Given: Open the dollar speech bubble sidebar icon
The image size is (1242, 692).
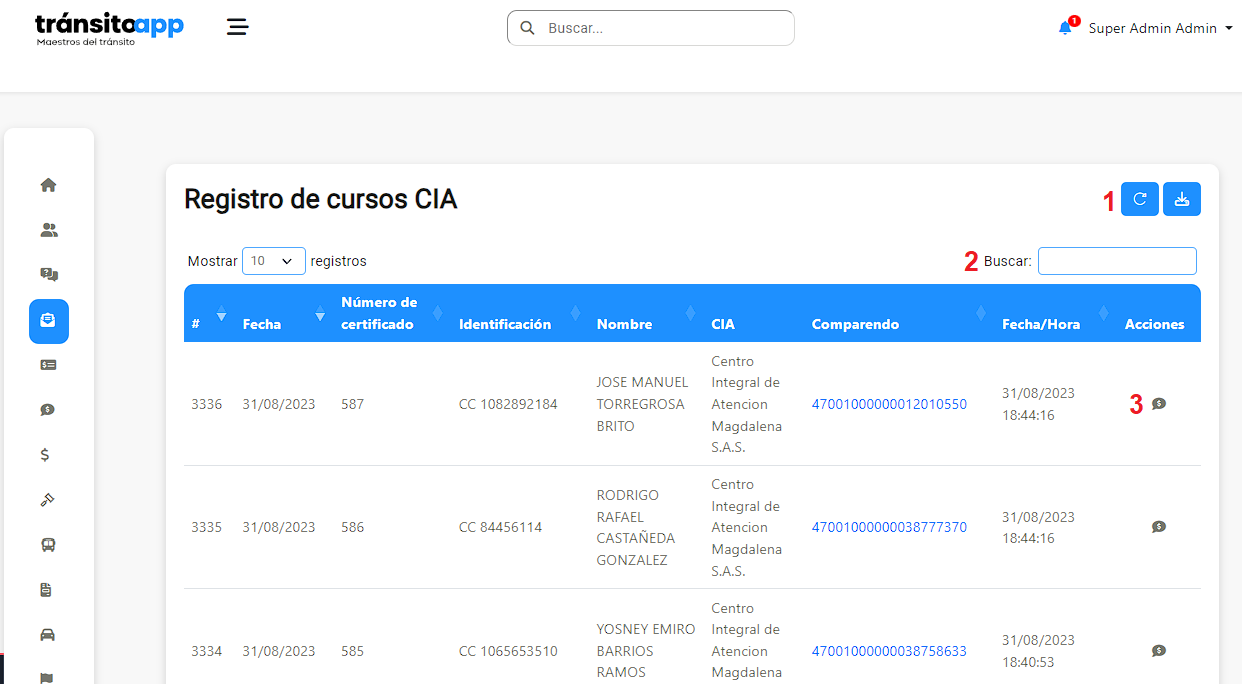Looking at the screenshot, I should pos(48,410).
